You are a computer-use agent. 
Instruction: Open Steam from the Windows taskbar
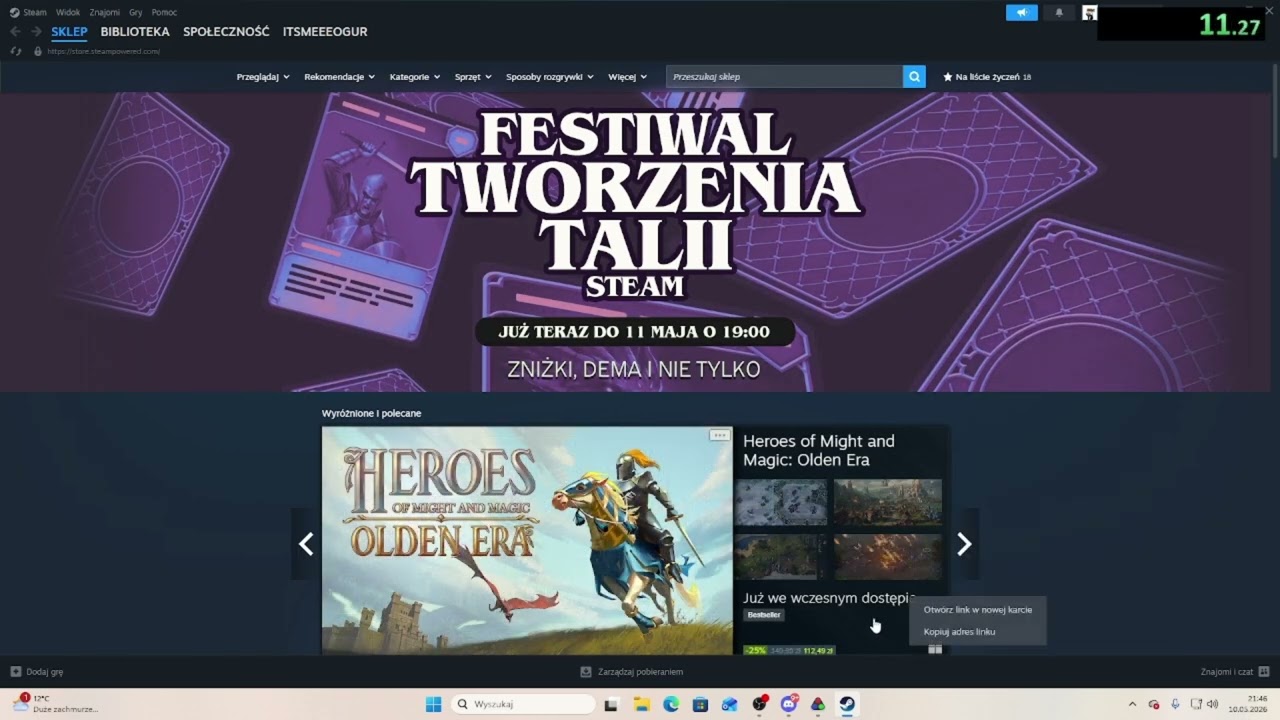tap(847, 704)
